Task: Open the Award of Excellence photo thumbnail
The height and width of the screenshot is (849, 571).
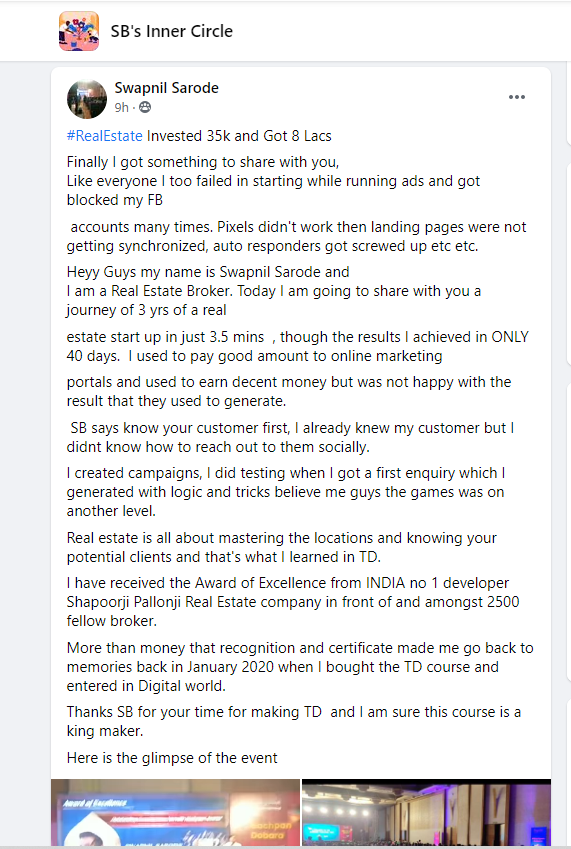Action: (175, 812)
